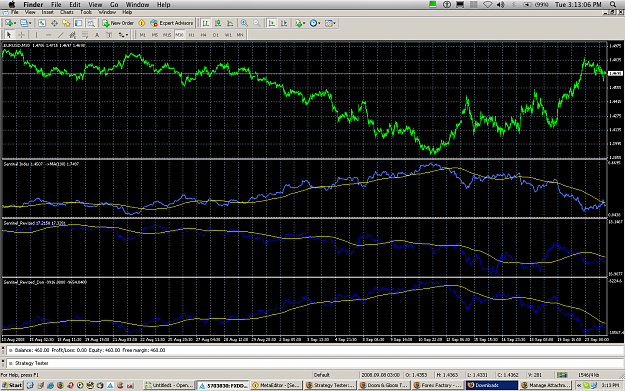The image size is (625, 391).
Task: Select the equidistant channel tool
Action: click(73, 35)
